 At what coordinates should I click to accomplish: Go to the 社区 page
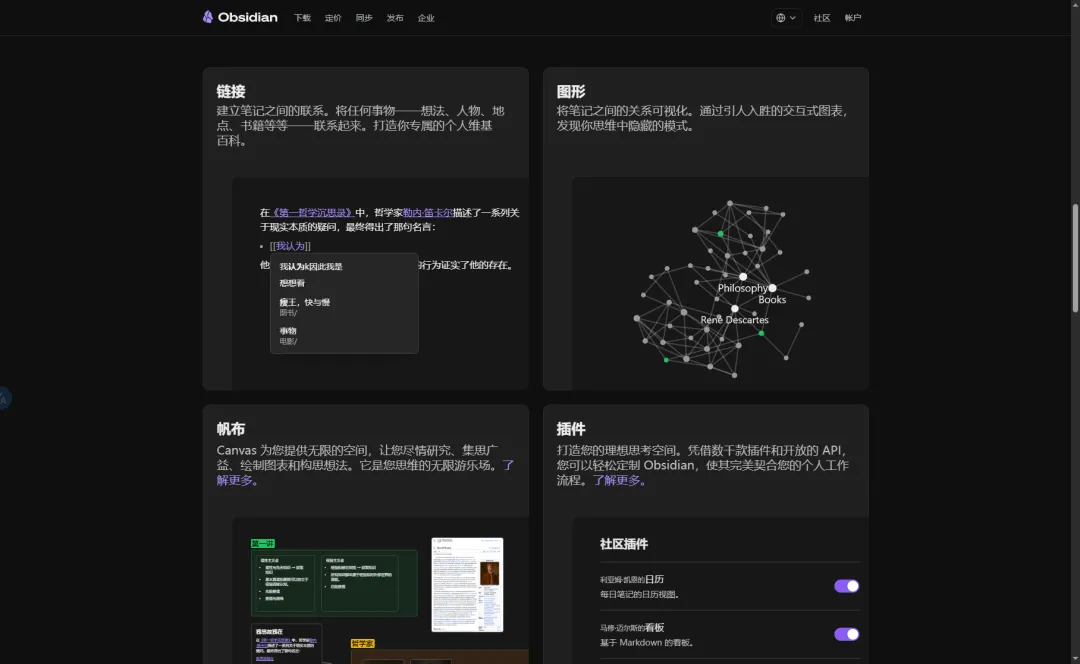822,18
